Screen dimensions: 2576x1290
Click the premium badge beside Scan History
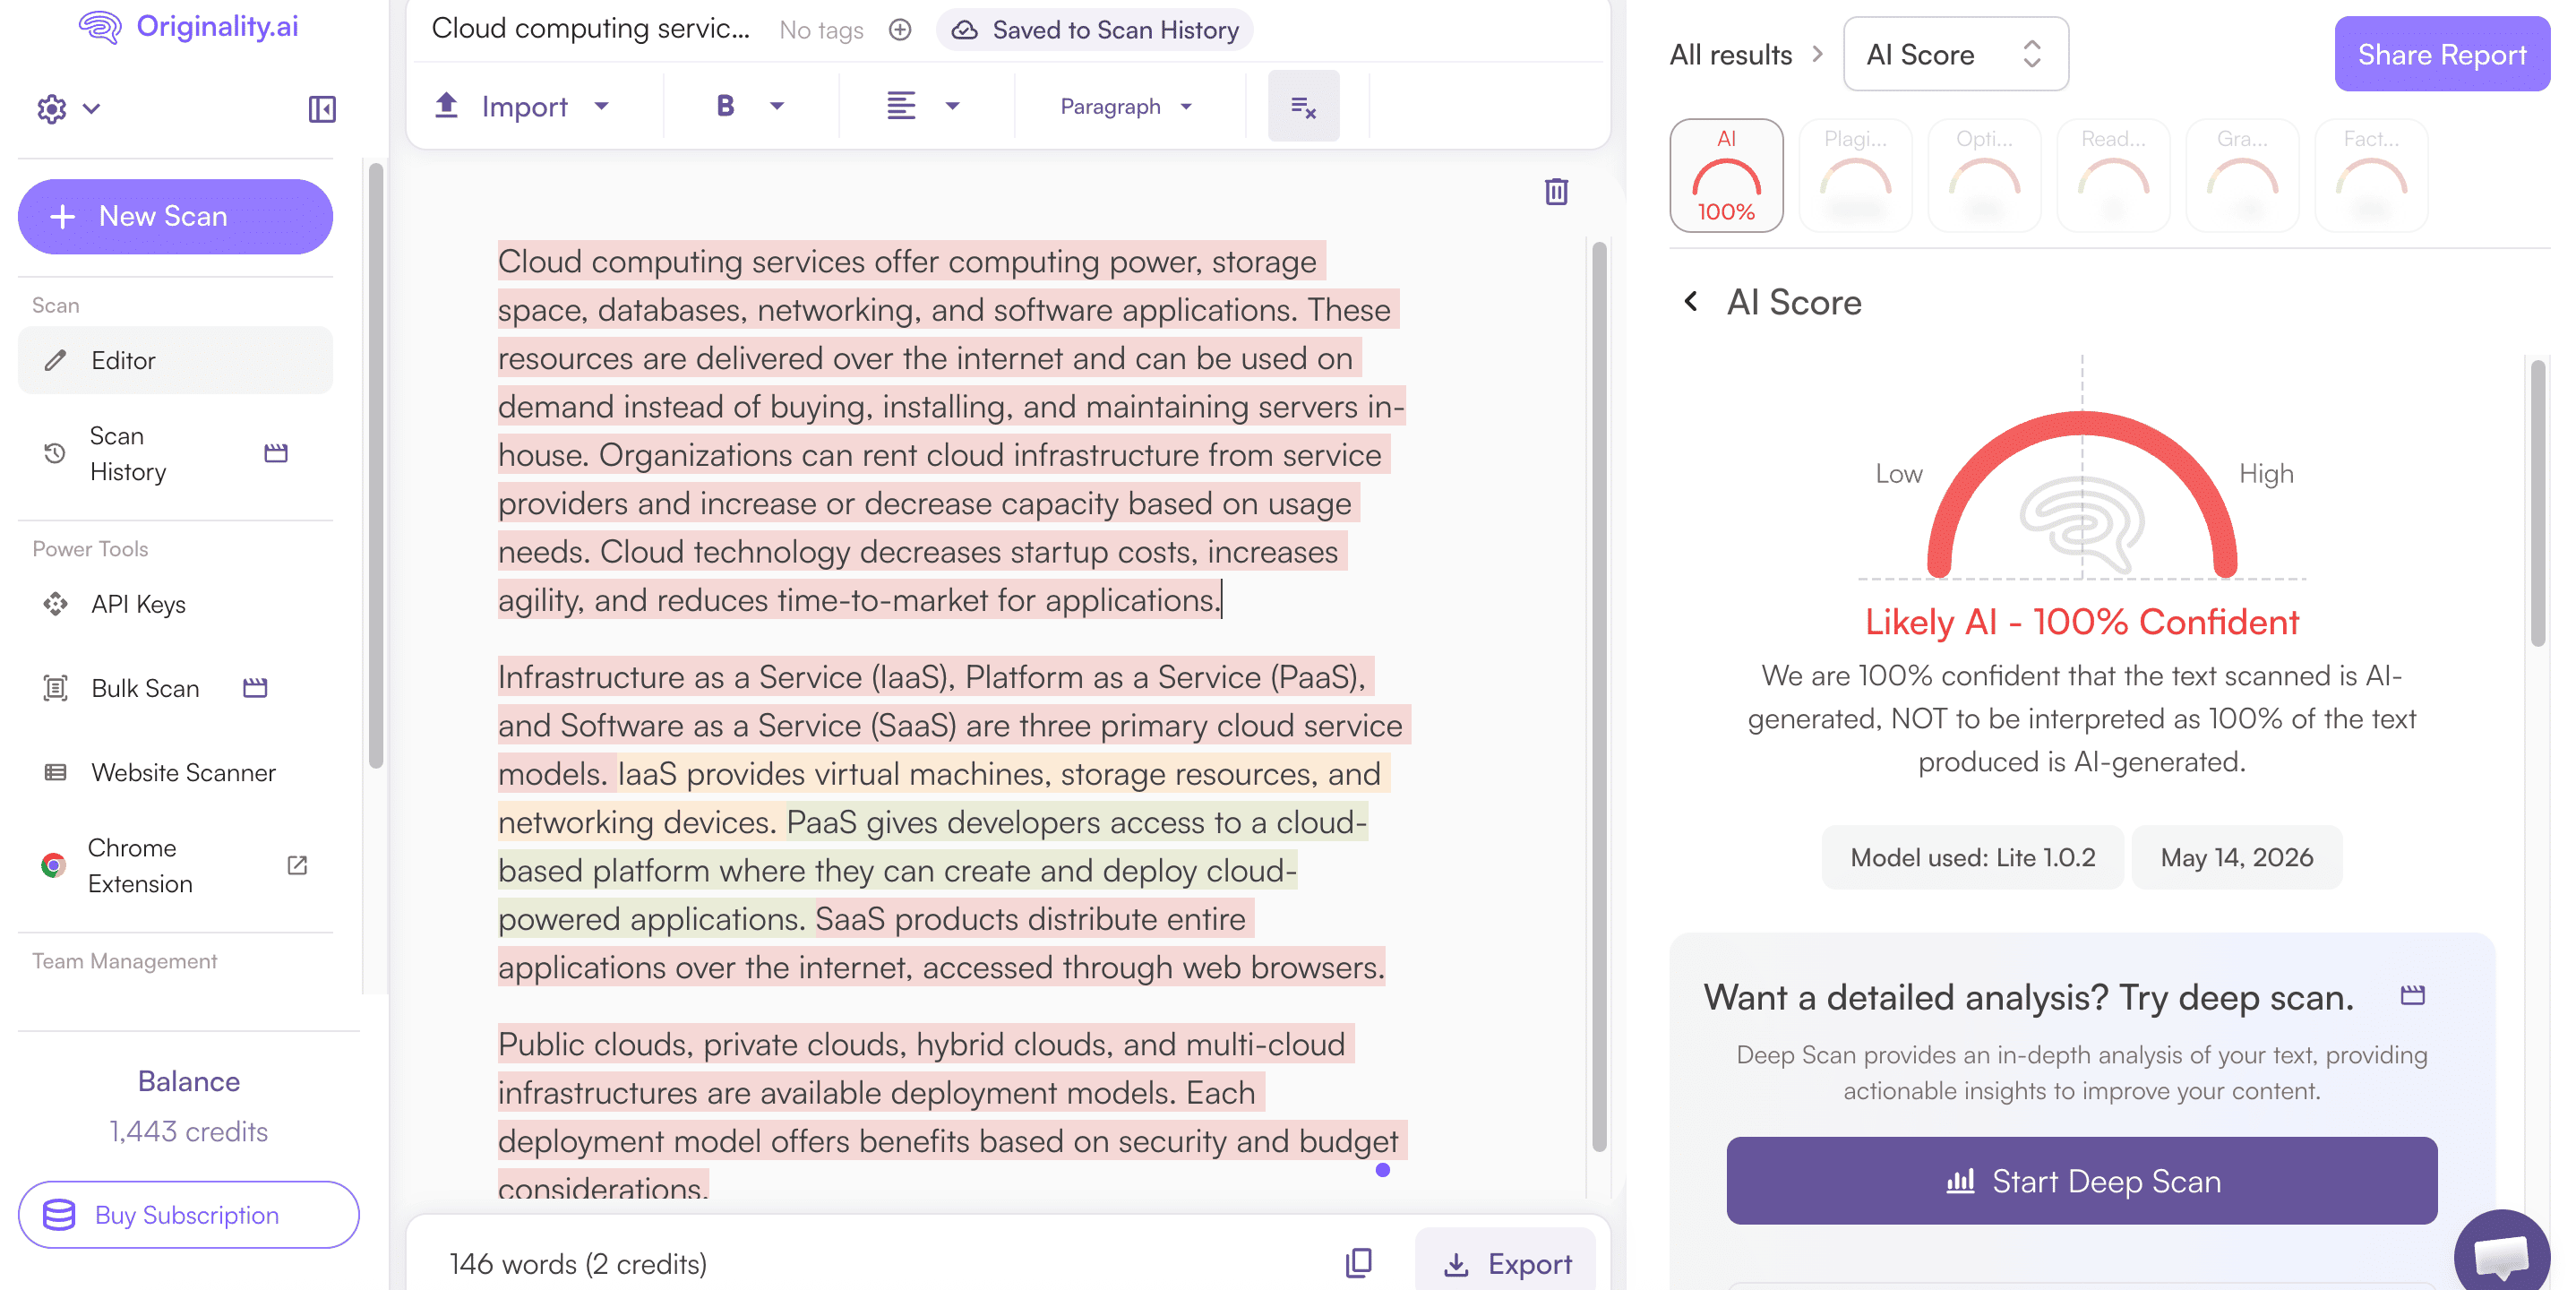pyautogui.click(x=276, y=453)
